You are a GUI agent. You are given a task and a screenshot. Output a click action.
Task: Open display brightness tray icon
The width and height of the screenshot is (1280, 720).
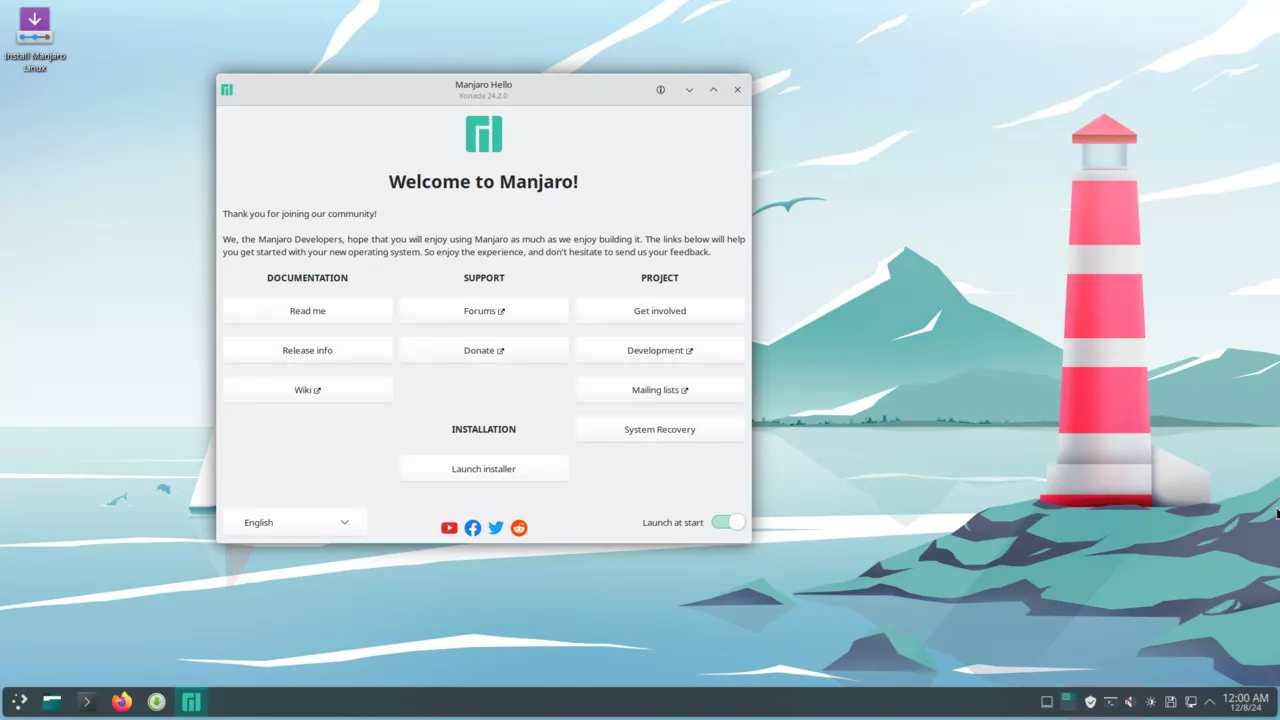[x=1151, y=702]
